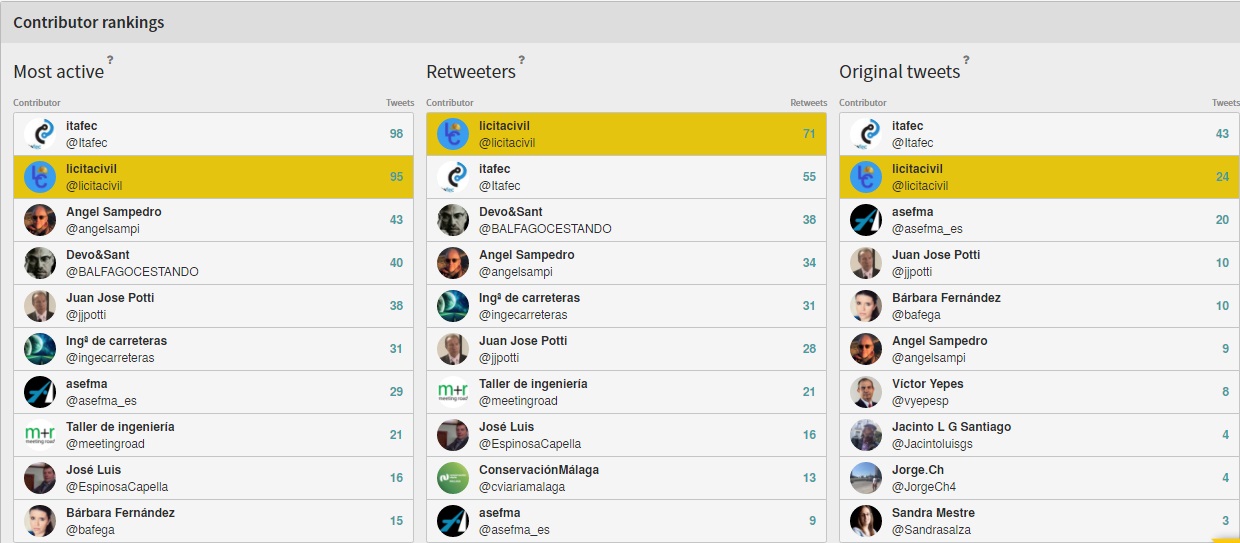
Task: Select the 71 retweets count for licitacivil
Action: (x=808, y=134)
